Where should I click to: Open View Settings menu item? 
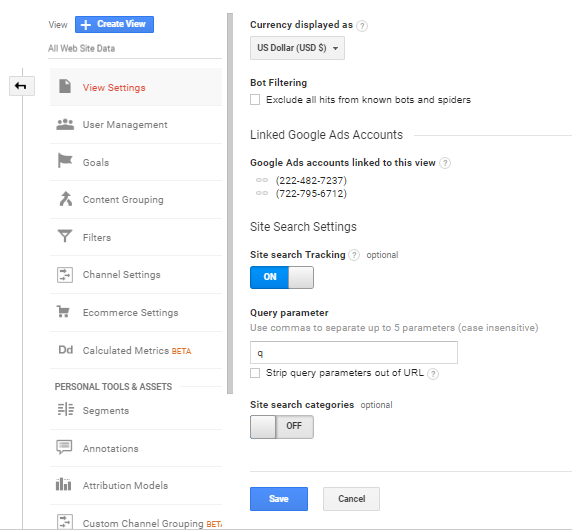136,87
